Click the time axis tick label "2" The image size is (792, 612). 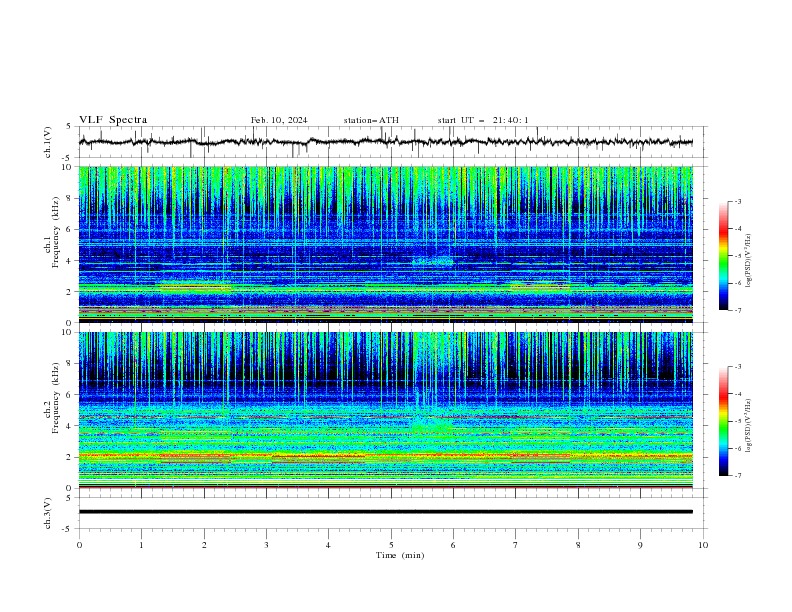(204, 545)
